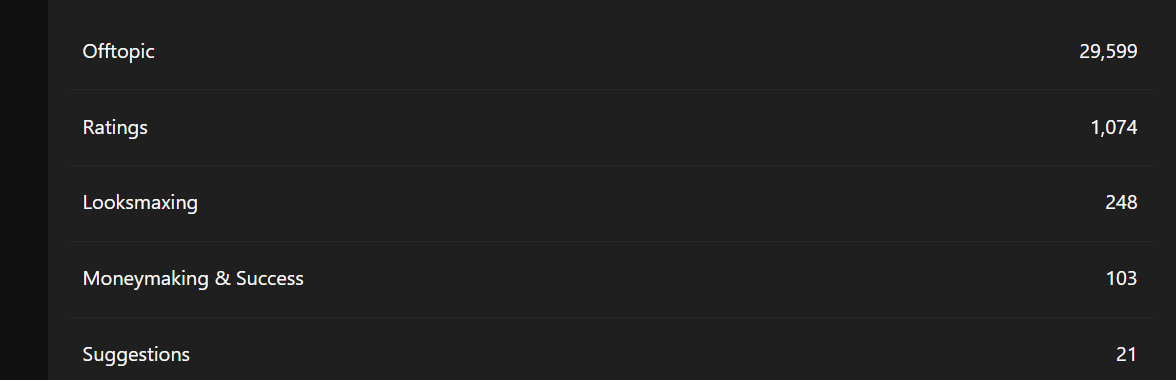Click the 21 count beside Suggestions

(1126, 355)
